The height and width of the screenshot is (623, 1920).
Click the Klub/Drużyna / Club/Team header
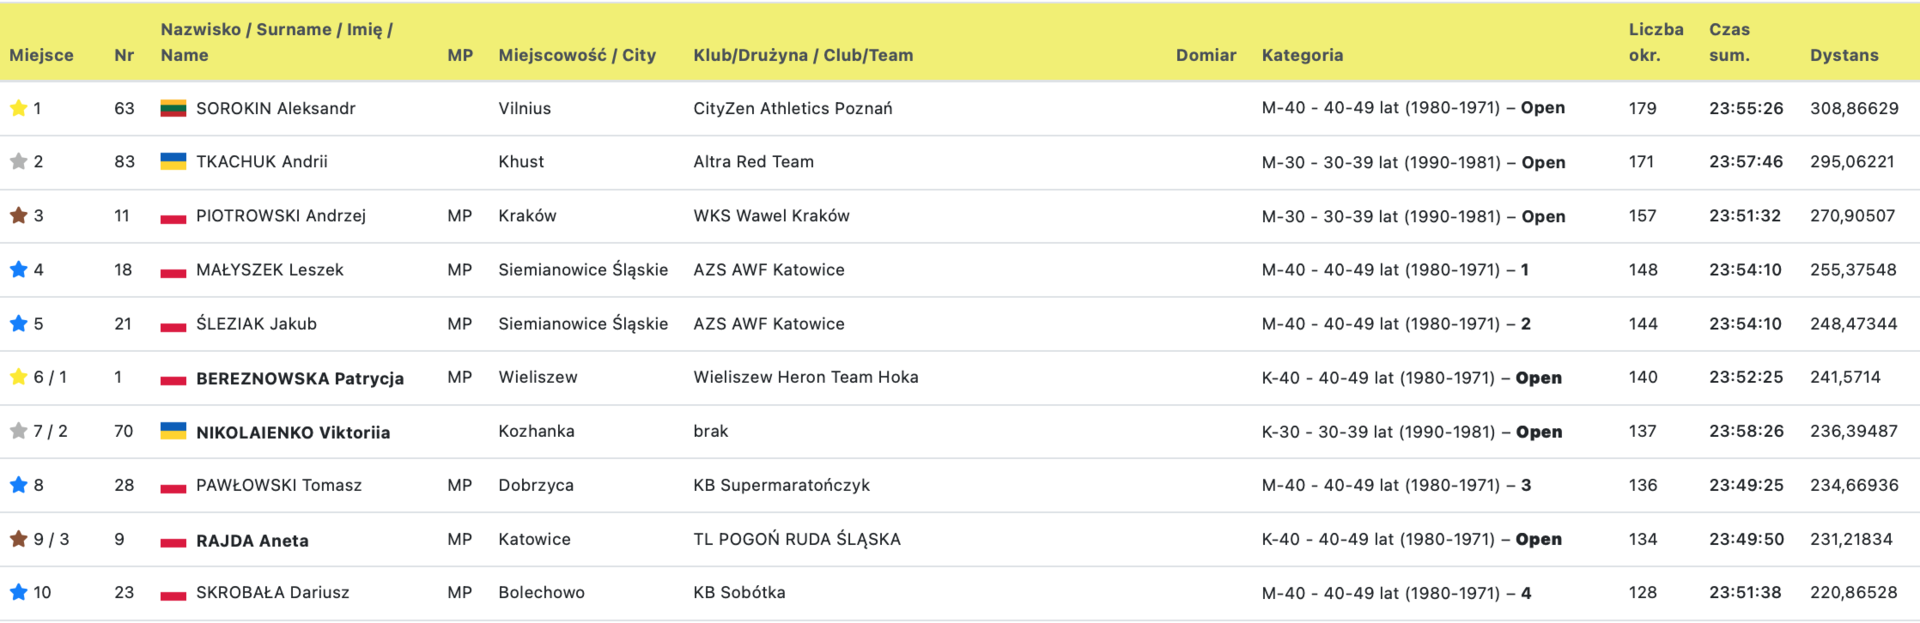click(x=803, y=55)
